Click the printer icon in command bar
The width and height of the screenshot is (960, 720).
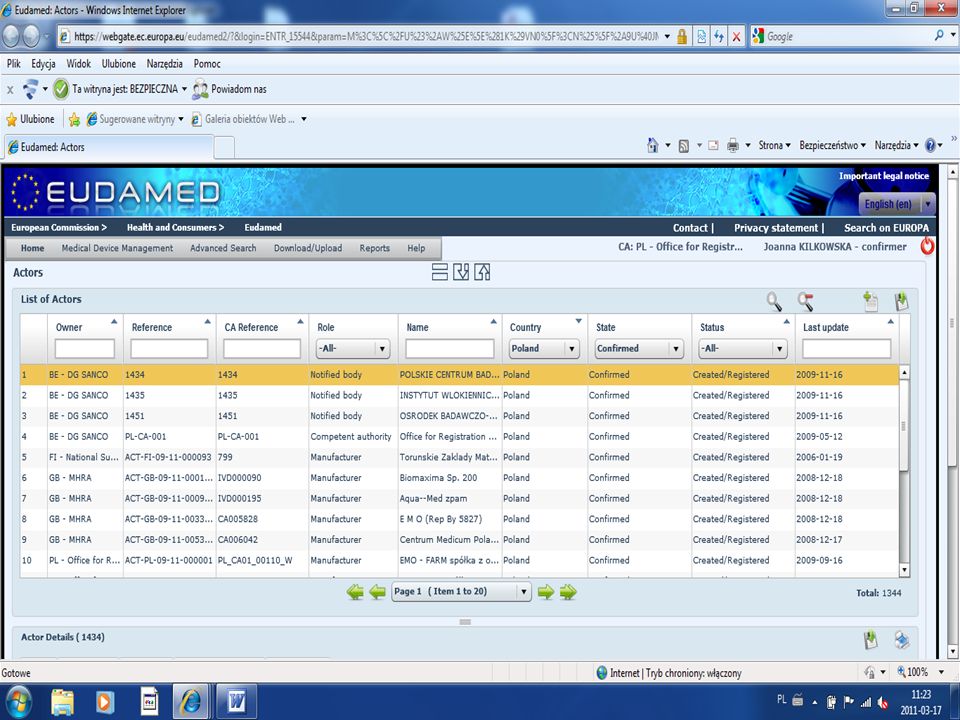732,146
